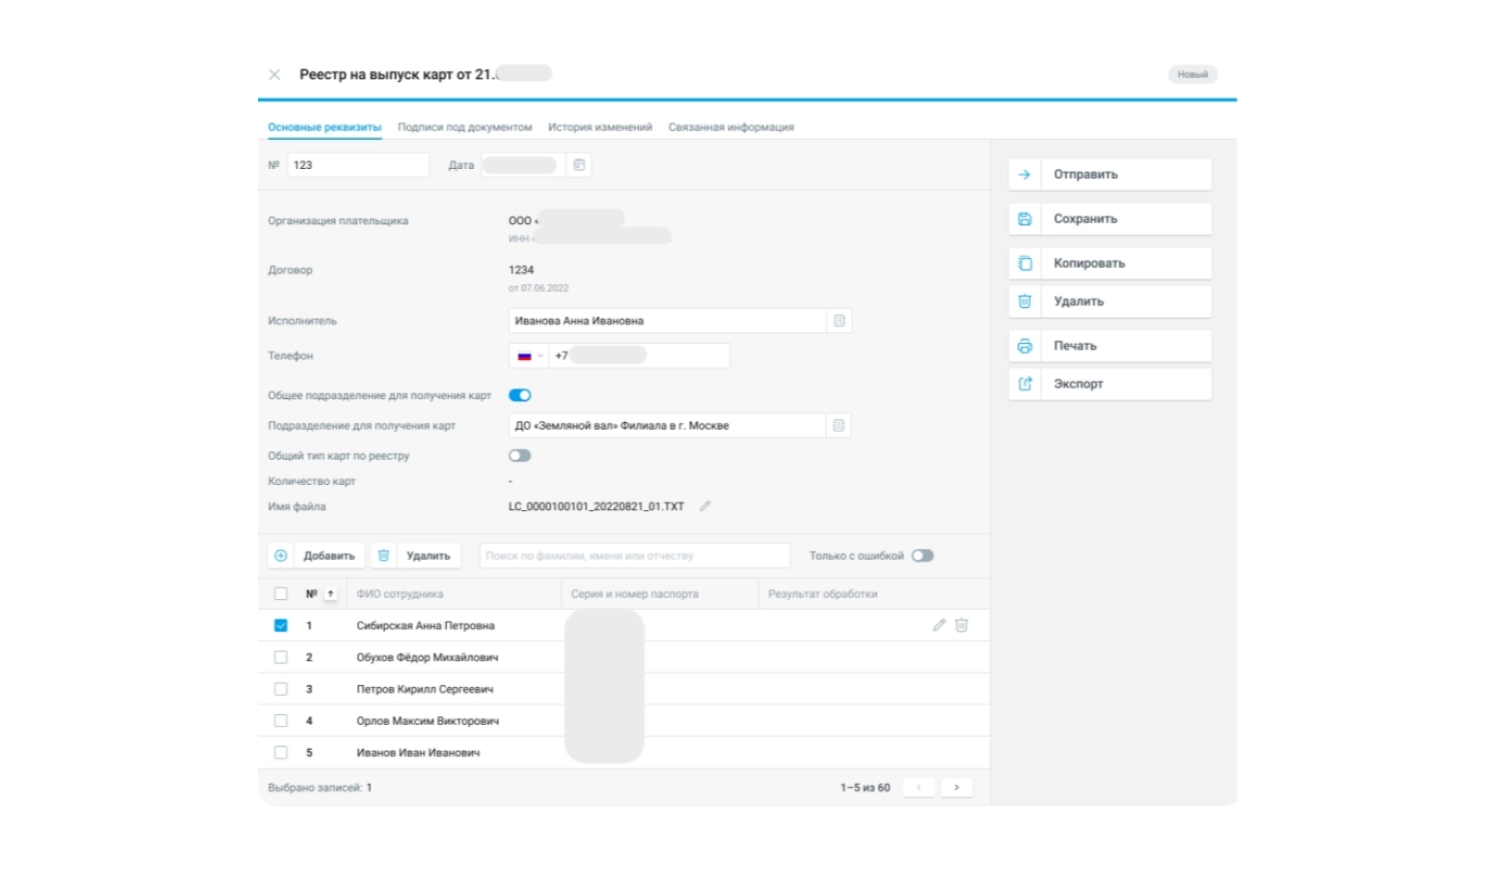Screen dimensions: 1500x880
Task: Click the Сохранить button label
Action: tap(1085, 219)
